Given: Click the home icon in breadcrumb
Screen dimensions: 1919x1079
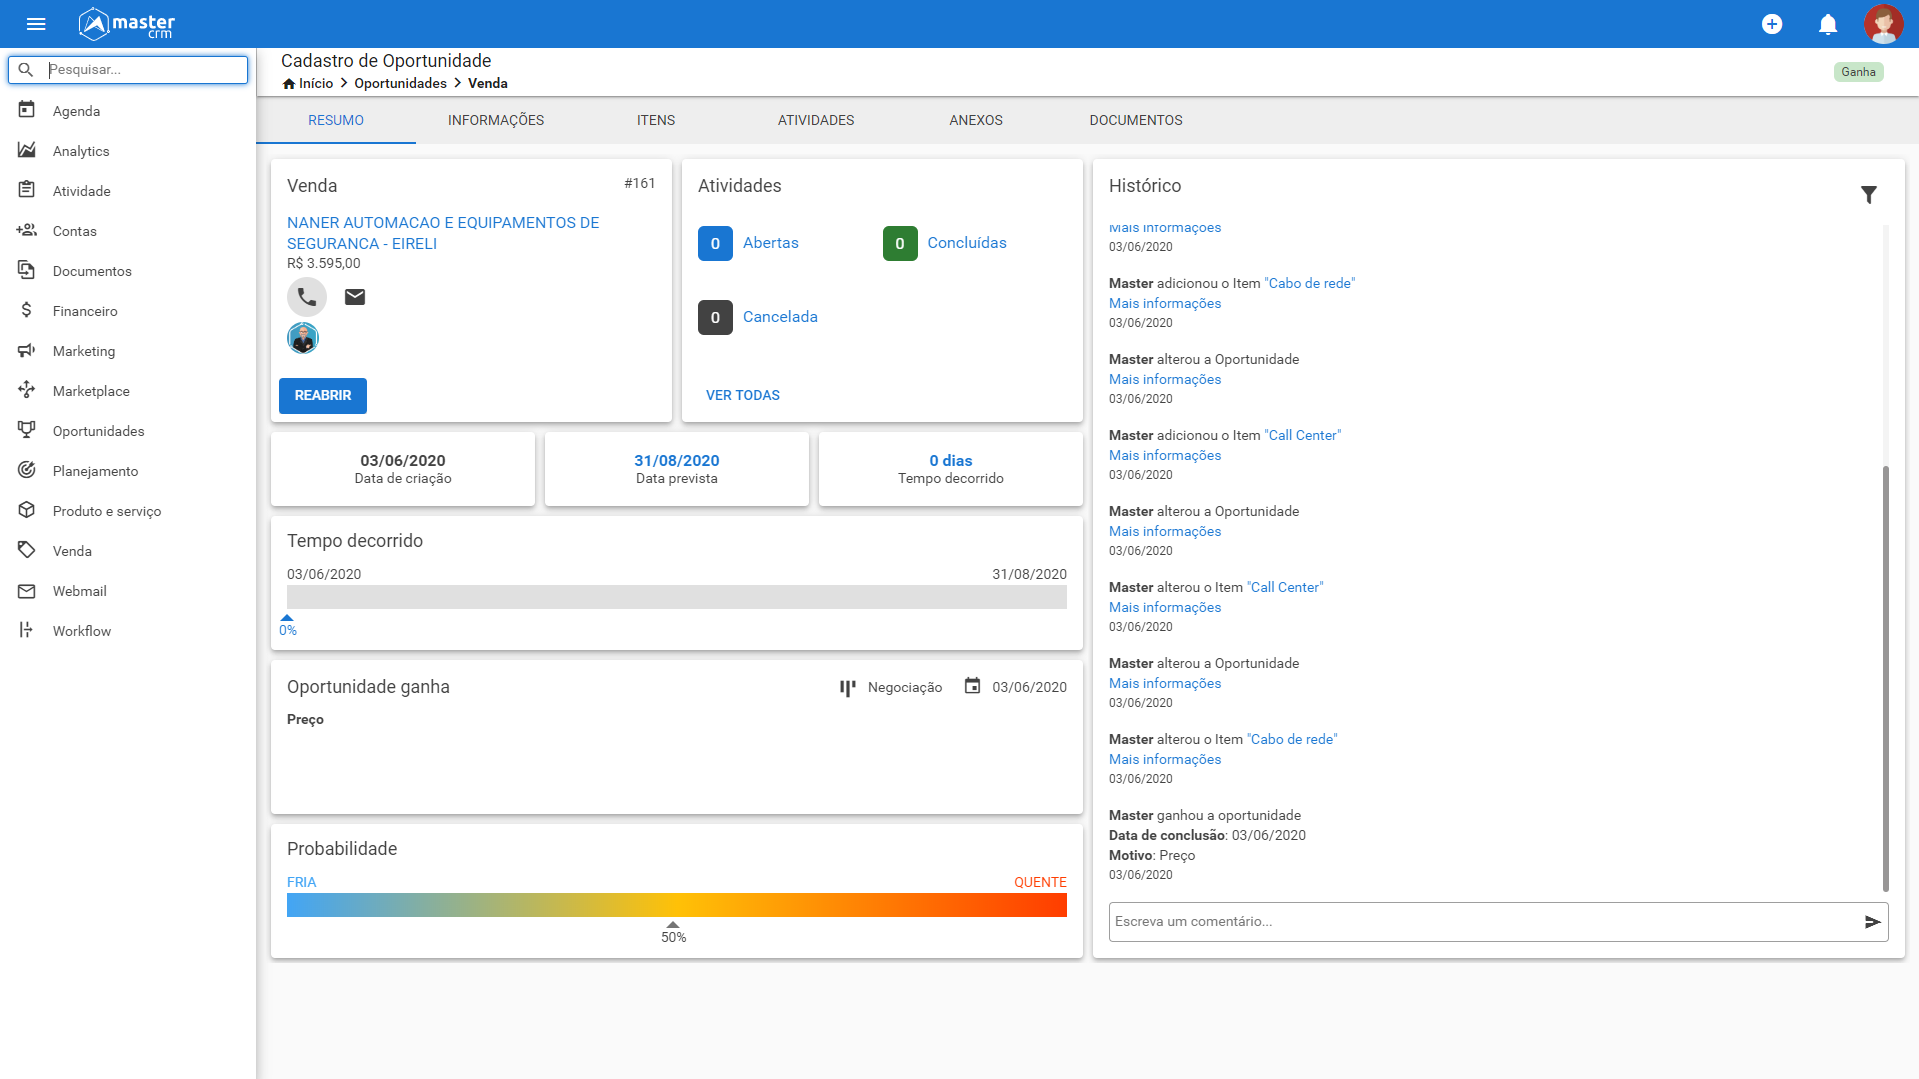Looking at the screenshot, I should click(x=289, y=84).
